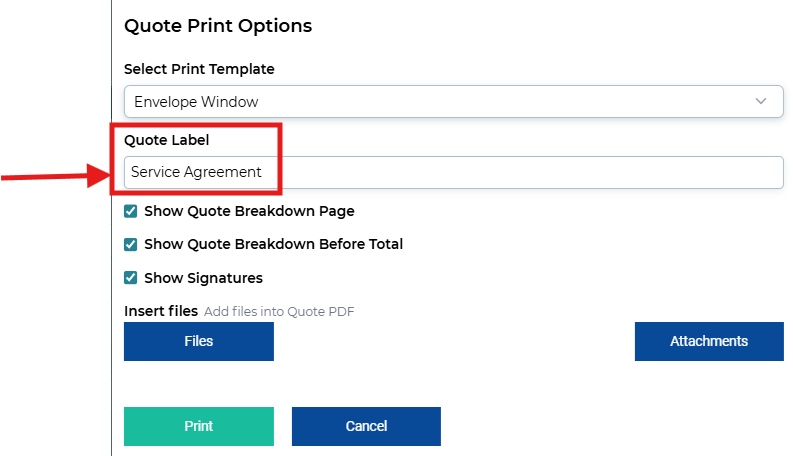793x456 pixels.
Task: Click Show Quote Breakdown Before Total label
Action: (x=274, y=244)
